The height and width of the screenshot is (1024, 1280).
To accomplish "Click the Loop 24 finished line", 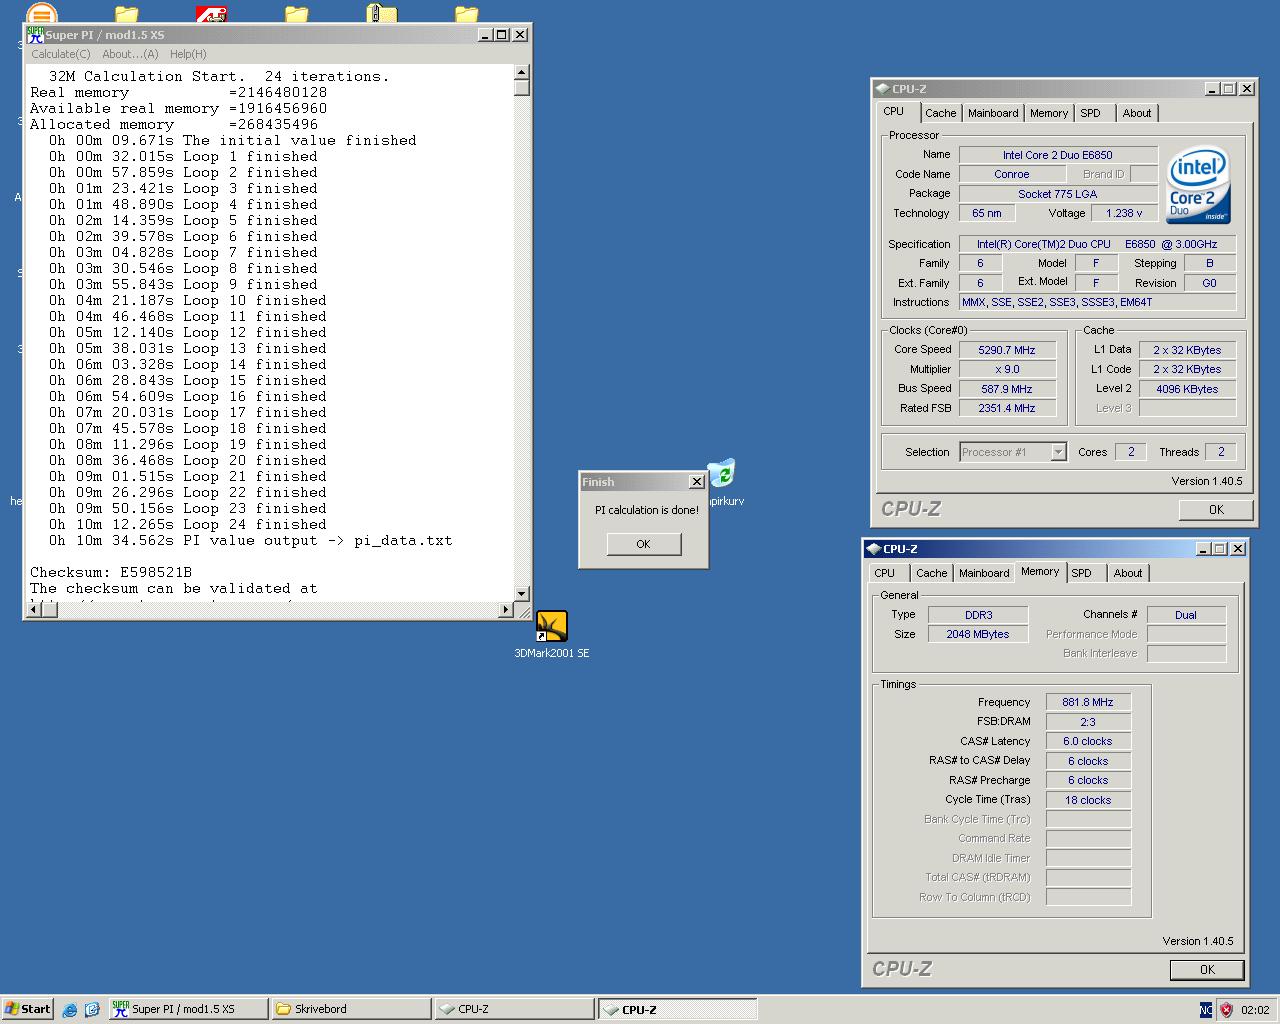I will click(188, 525).
